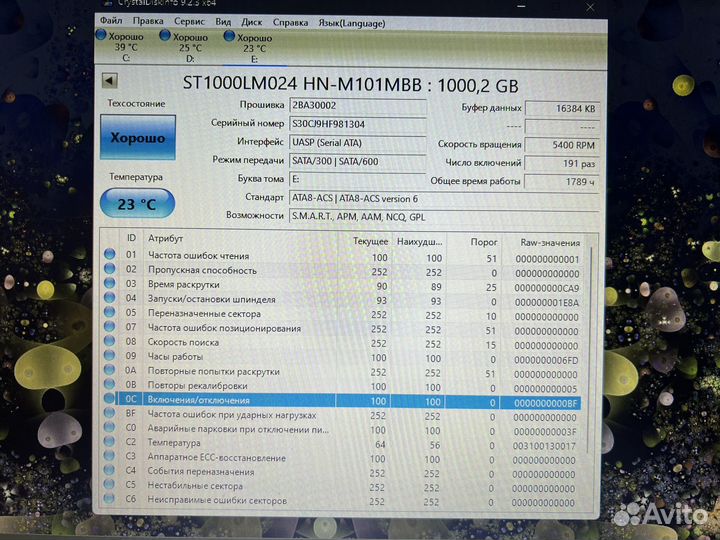Click status circle for attribute 01
The image size is (720, 540).
pos(110,256)
